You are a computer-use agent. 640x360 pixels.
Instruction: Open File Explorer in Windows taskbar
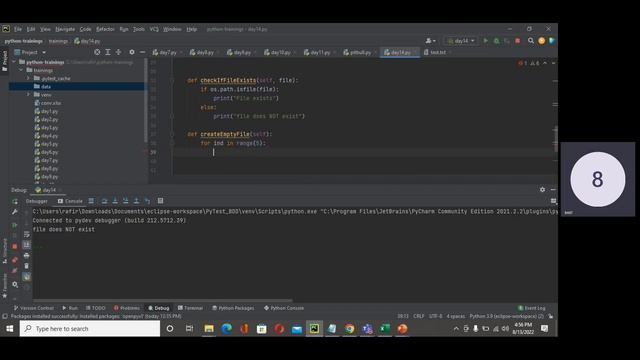click(x=209, y=329)
